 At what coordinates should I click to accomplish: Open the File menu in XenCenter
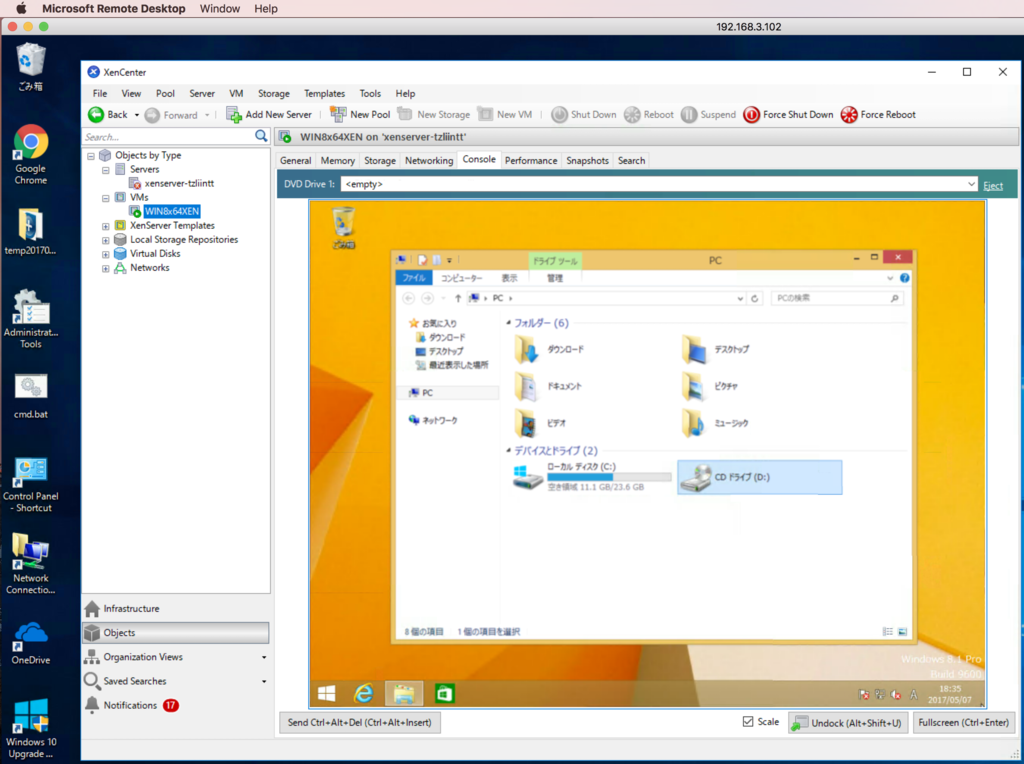(100, 93)
